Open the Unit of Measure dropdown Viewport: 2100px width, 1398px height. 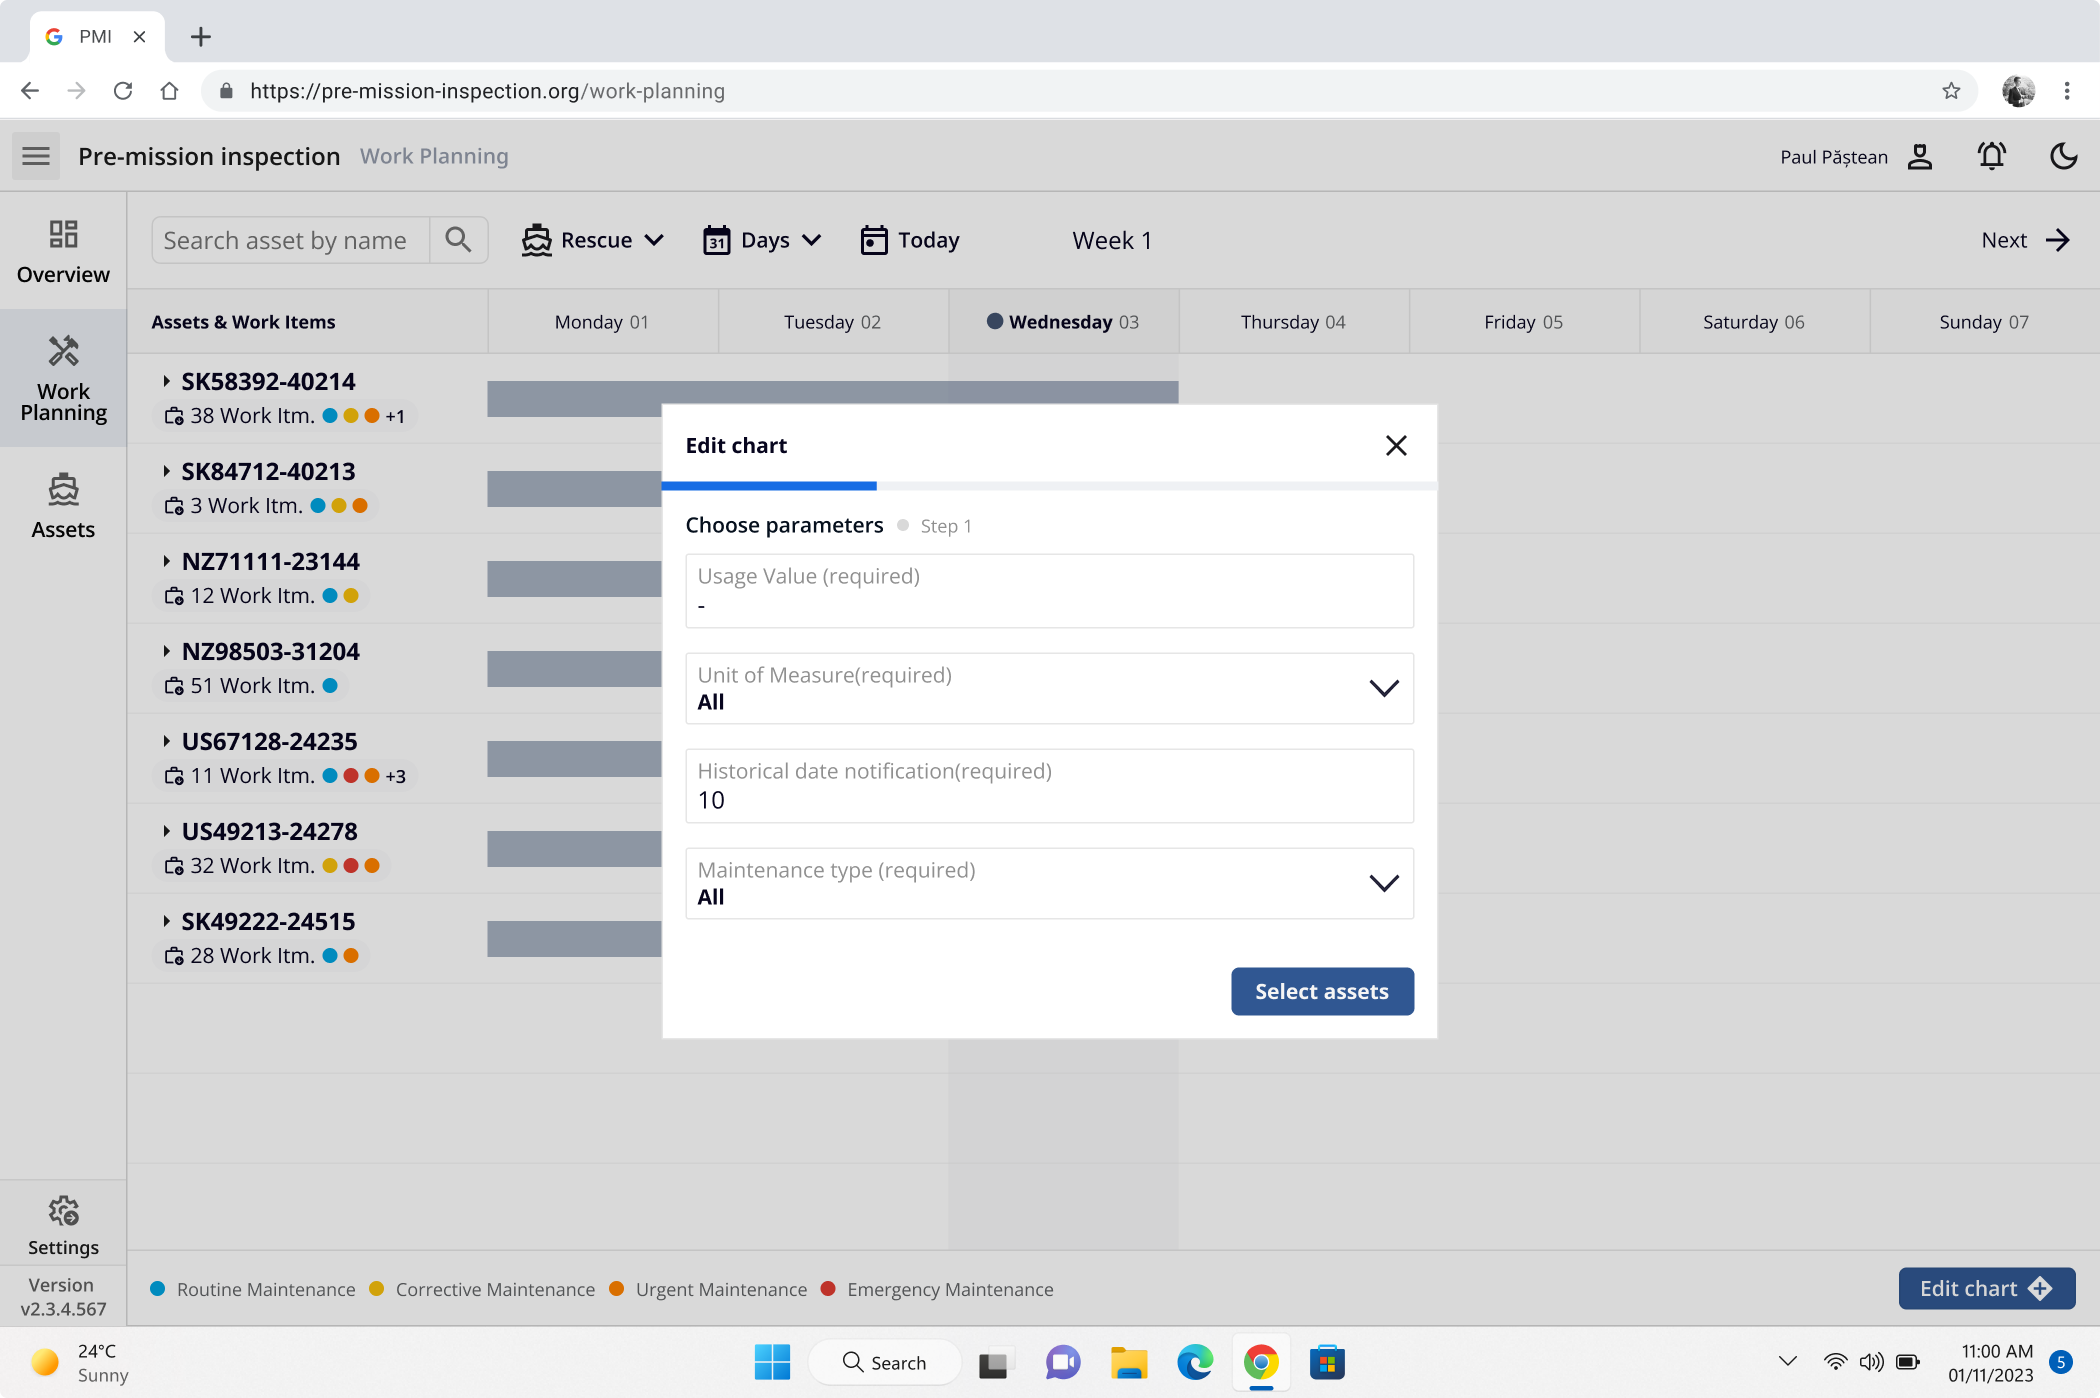[1383, 688]
